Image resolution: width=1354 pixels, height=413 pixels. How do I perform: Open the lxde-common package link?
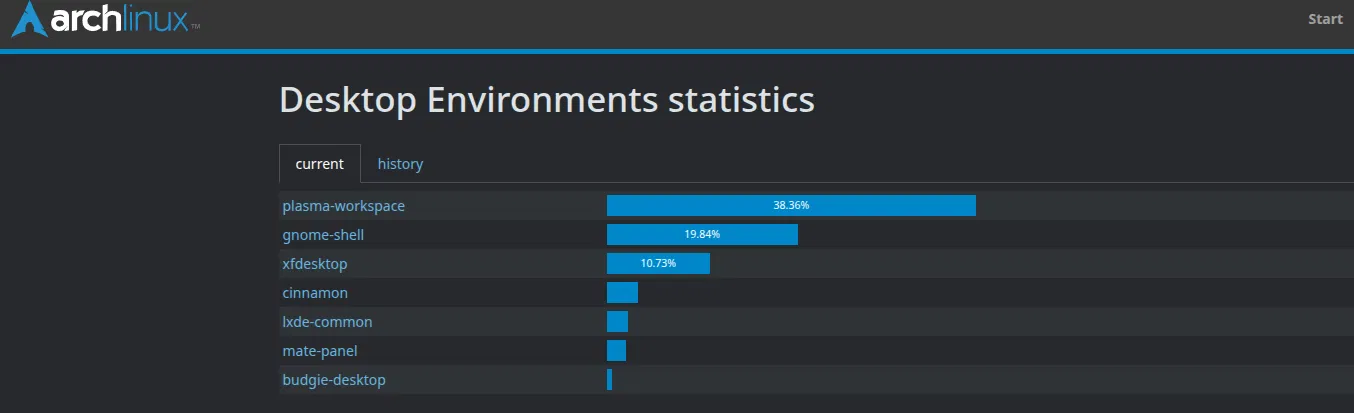tap(327, 322)
